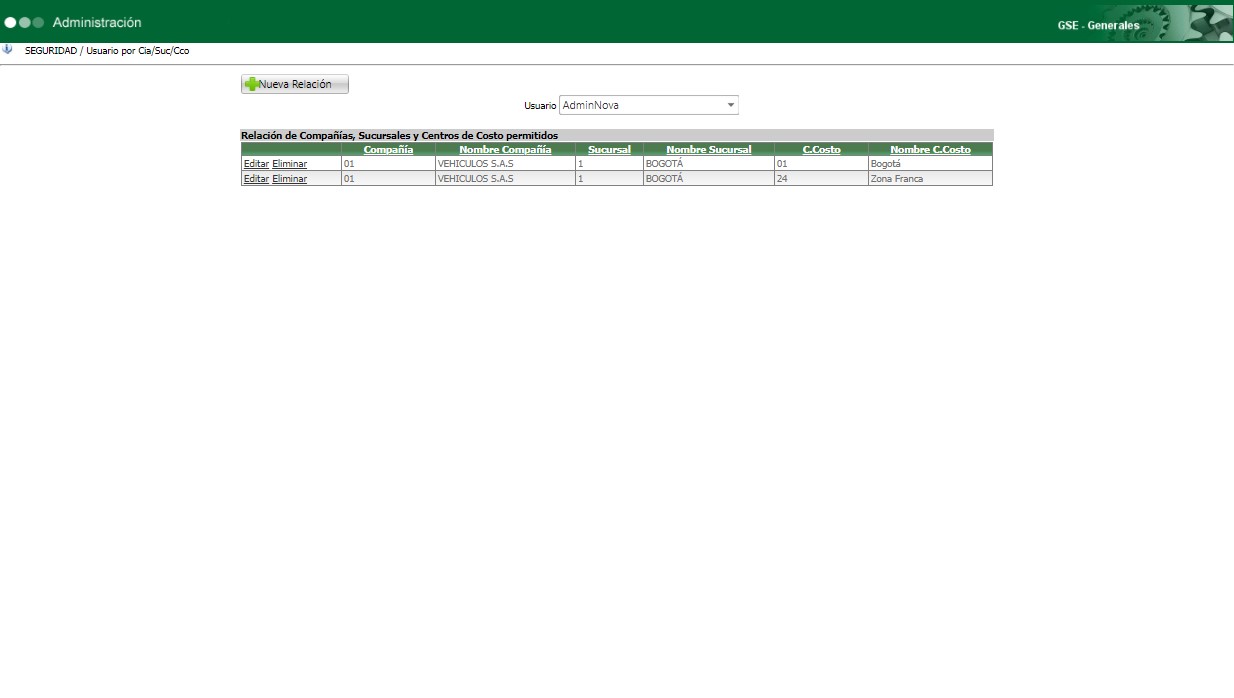Viewport: 1234px width, 698px height.
Task: Click the SEGURIDAD / Usuario por Cia/Suc/Cco breadcrumb
Action: pyautogui.click(x=107, y=50)
